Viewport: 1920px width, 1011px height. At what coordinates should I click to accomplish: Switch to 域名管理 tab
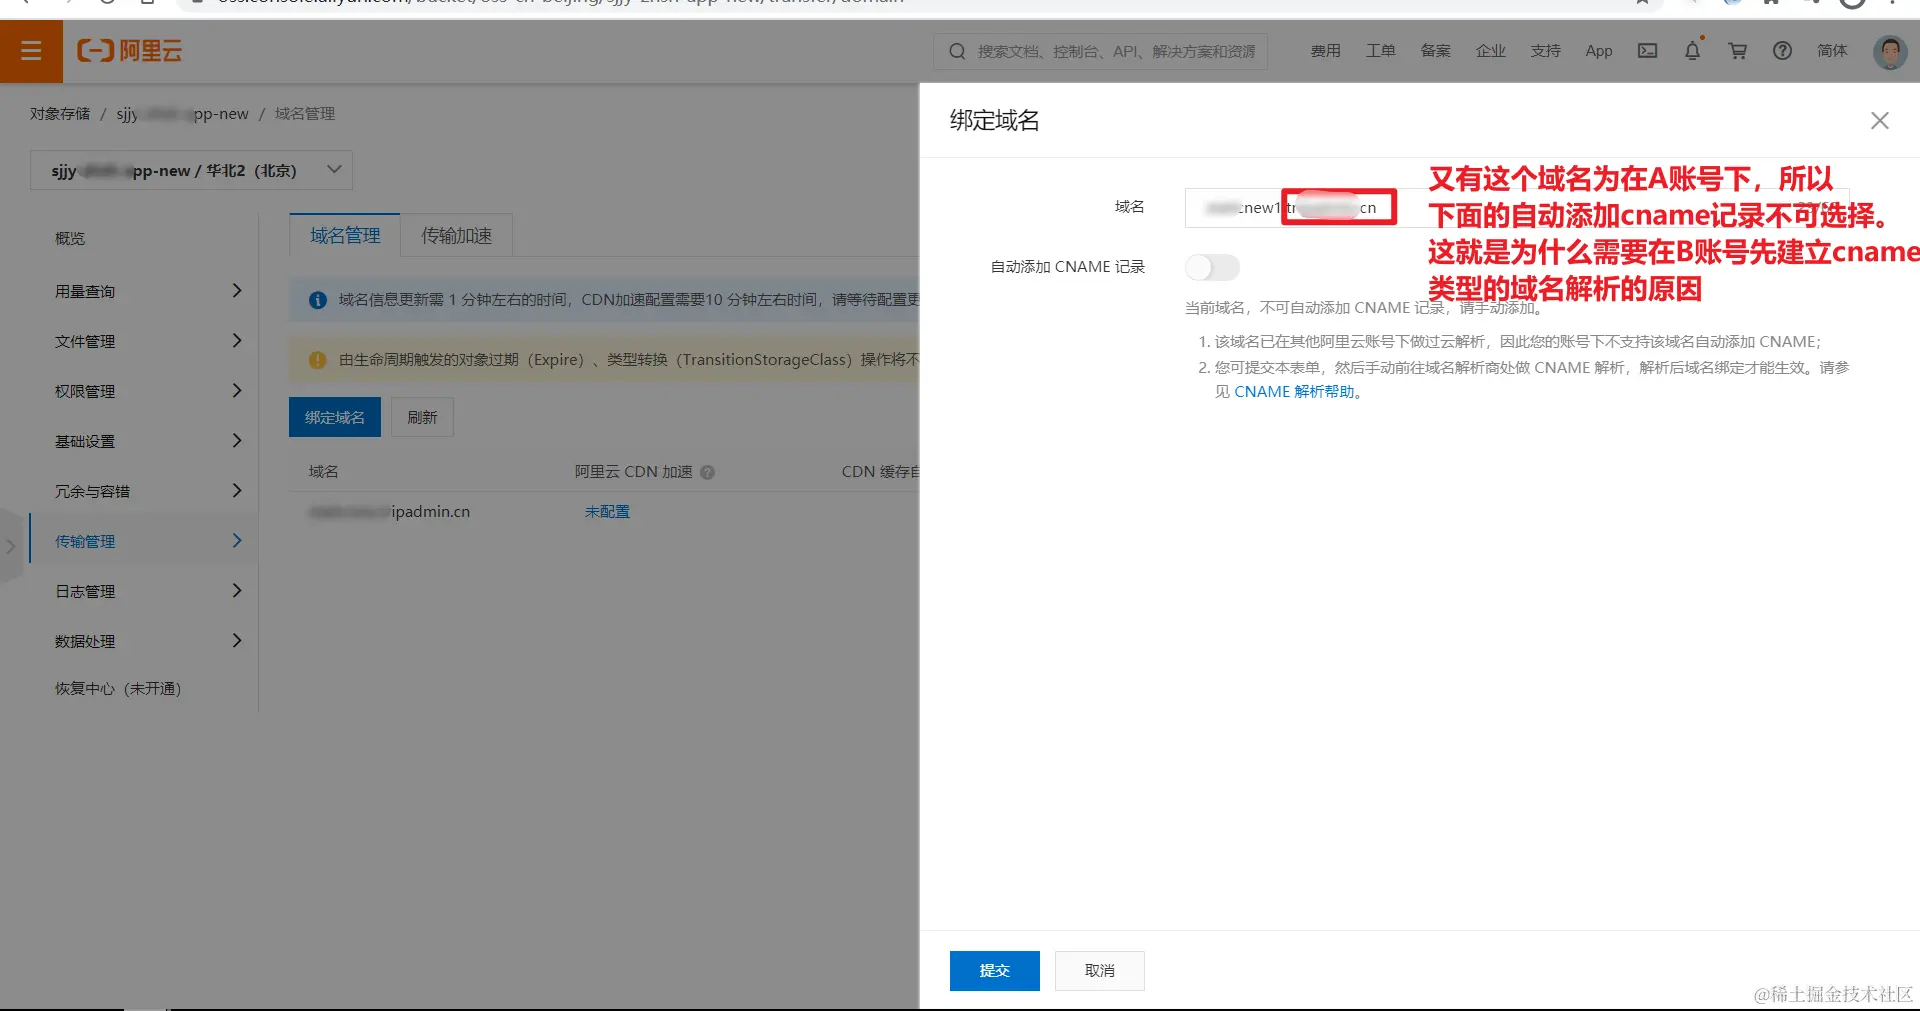pos(345,235)
